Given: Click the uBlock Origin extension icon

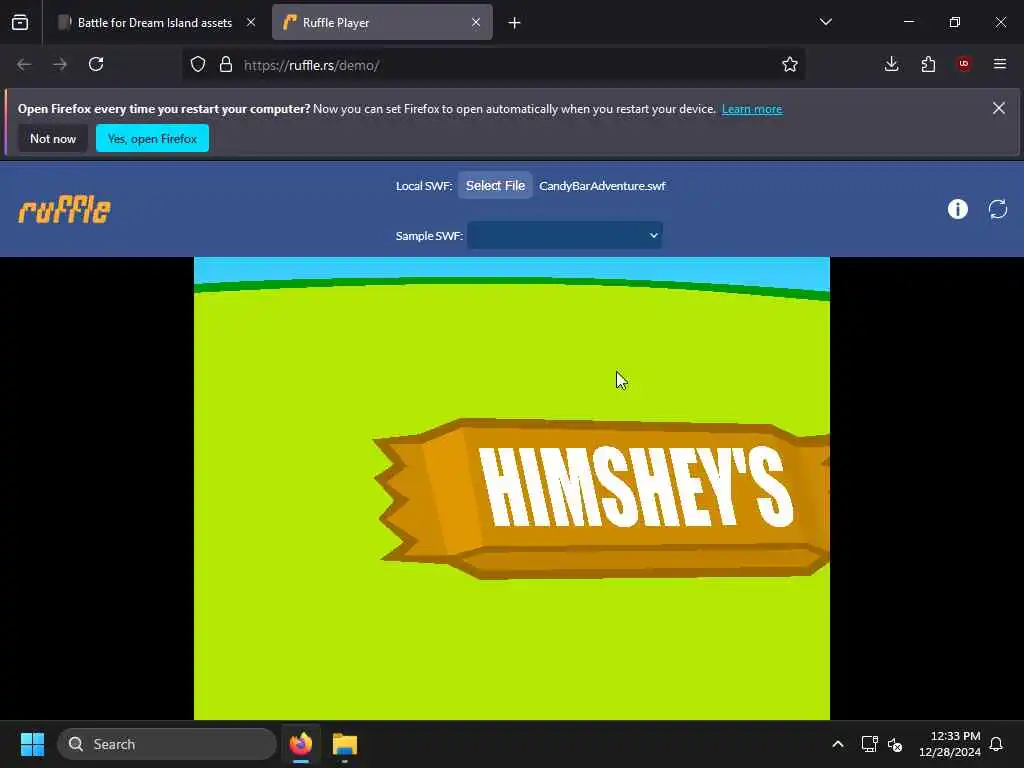Looking at the screenshot, I should (964, 64).
